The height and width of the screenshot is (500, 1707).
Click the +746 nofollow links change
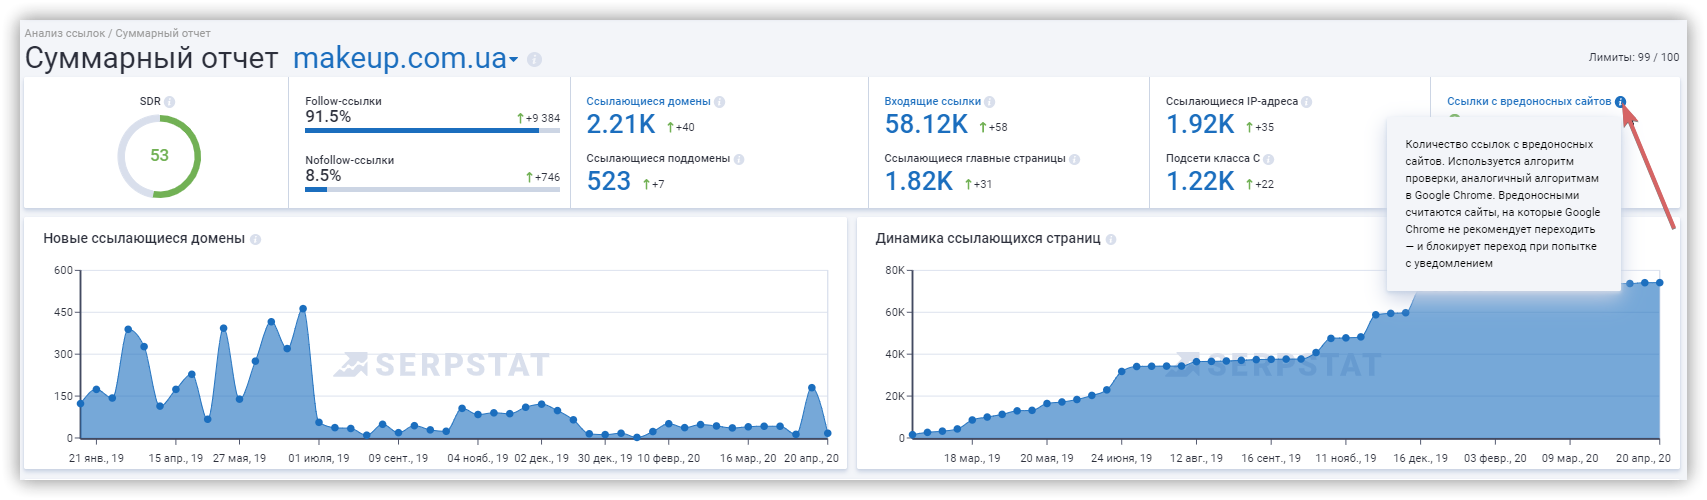tap(543, 177)
